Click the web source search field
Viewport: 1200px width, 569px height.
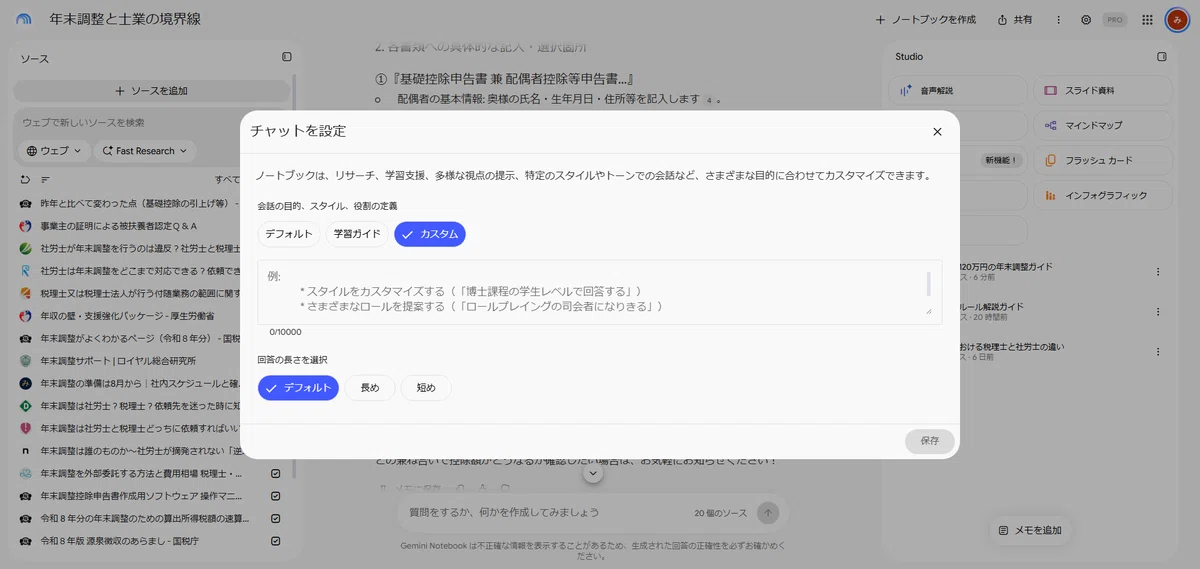point(150,123)
